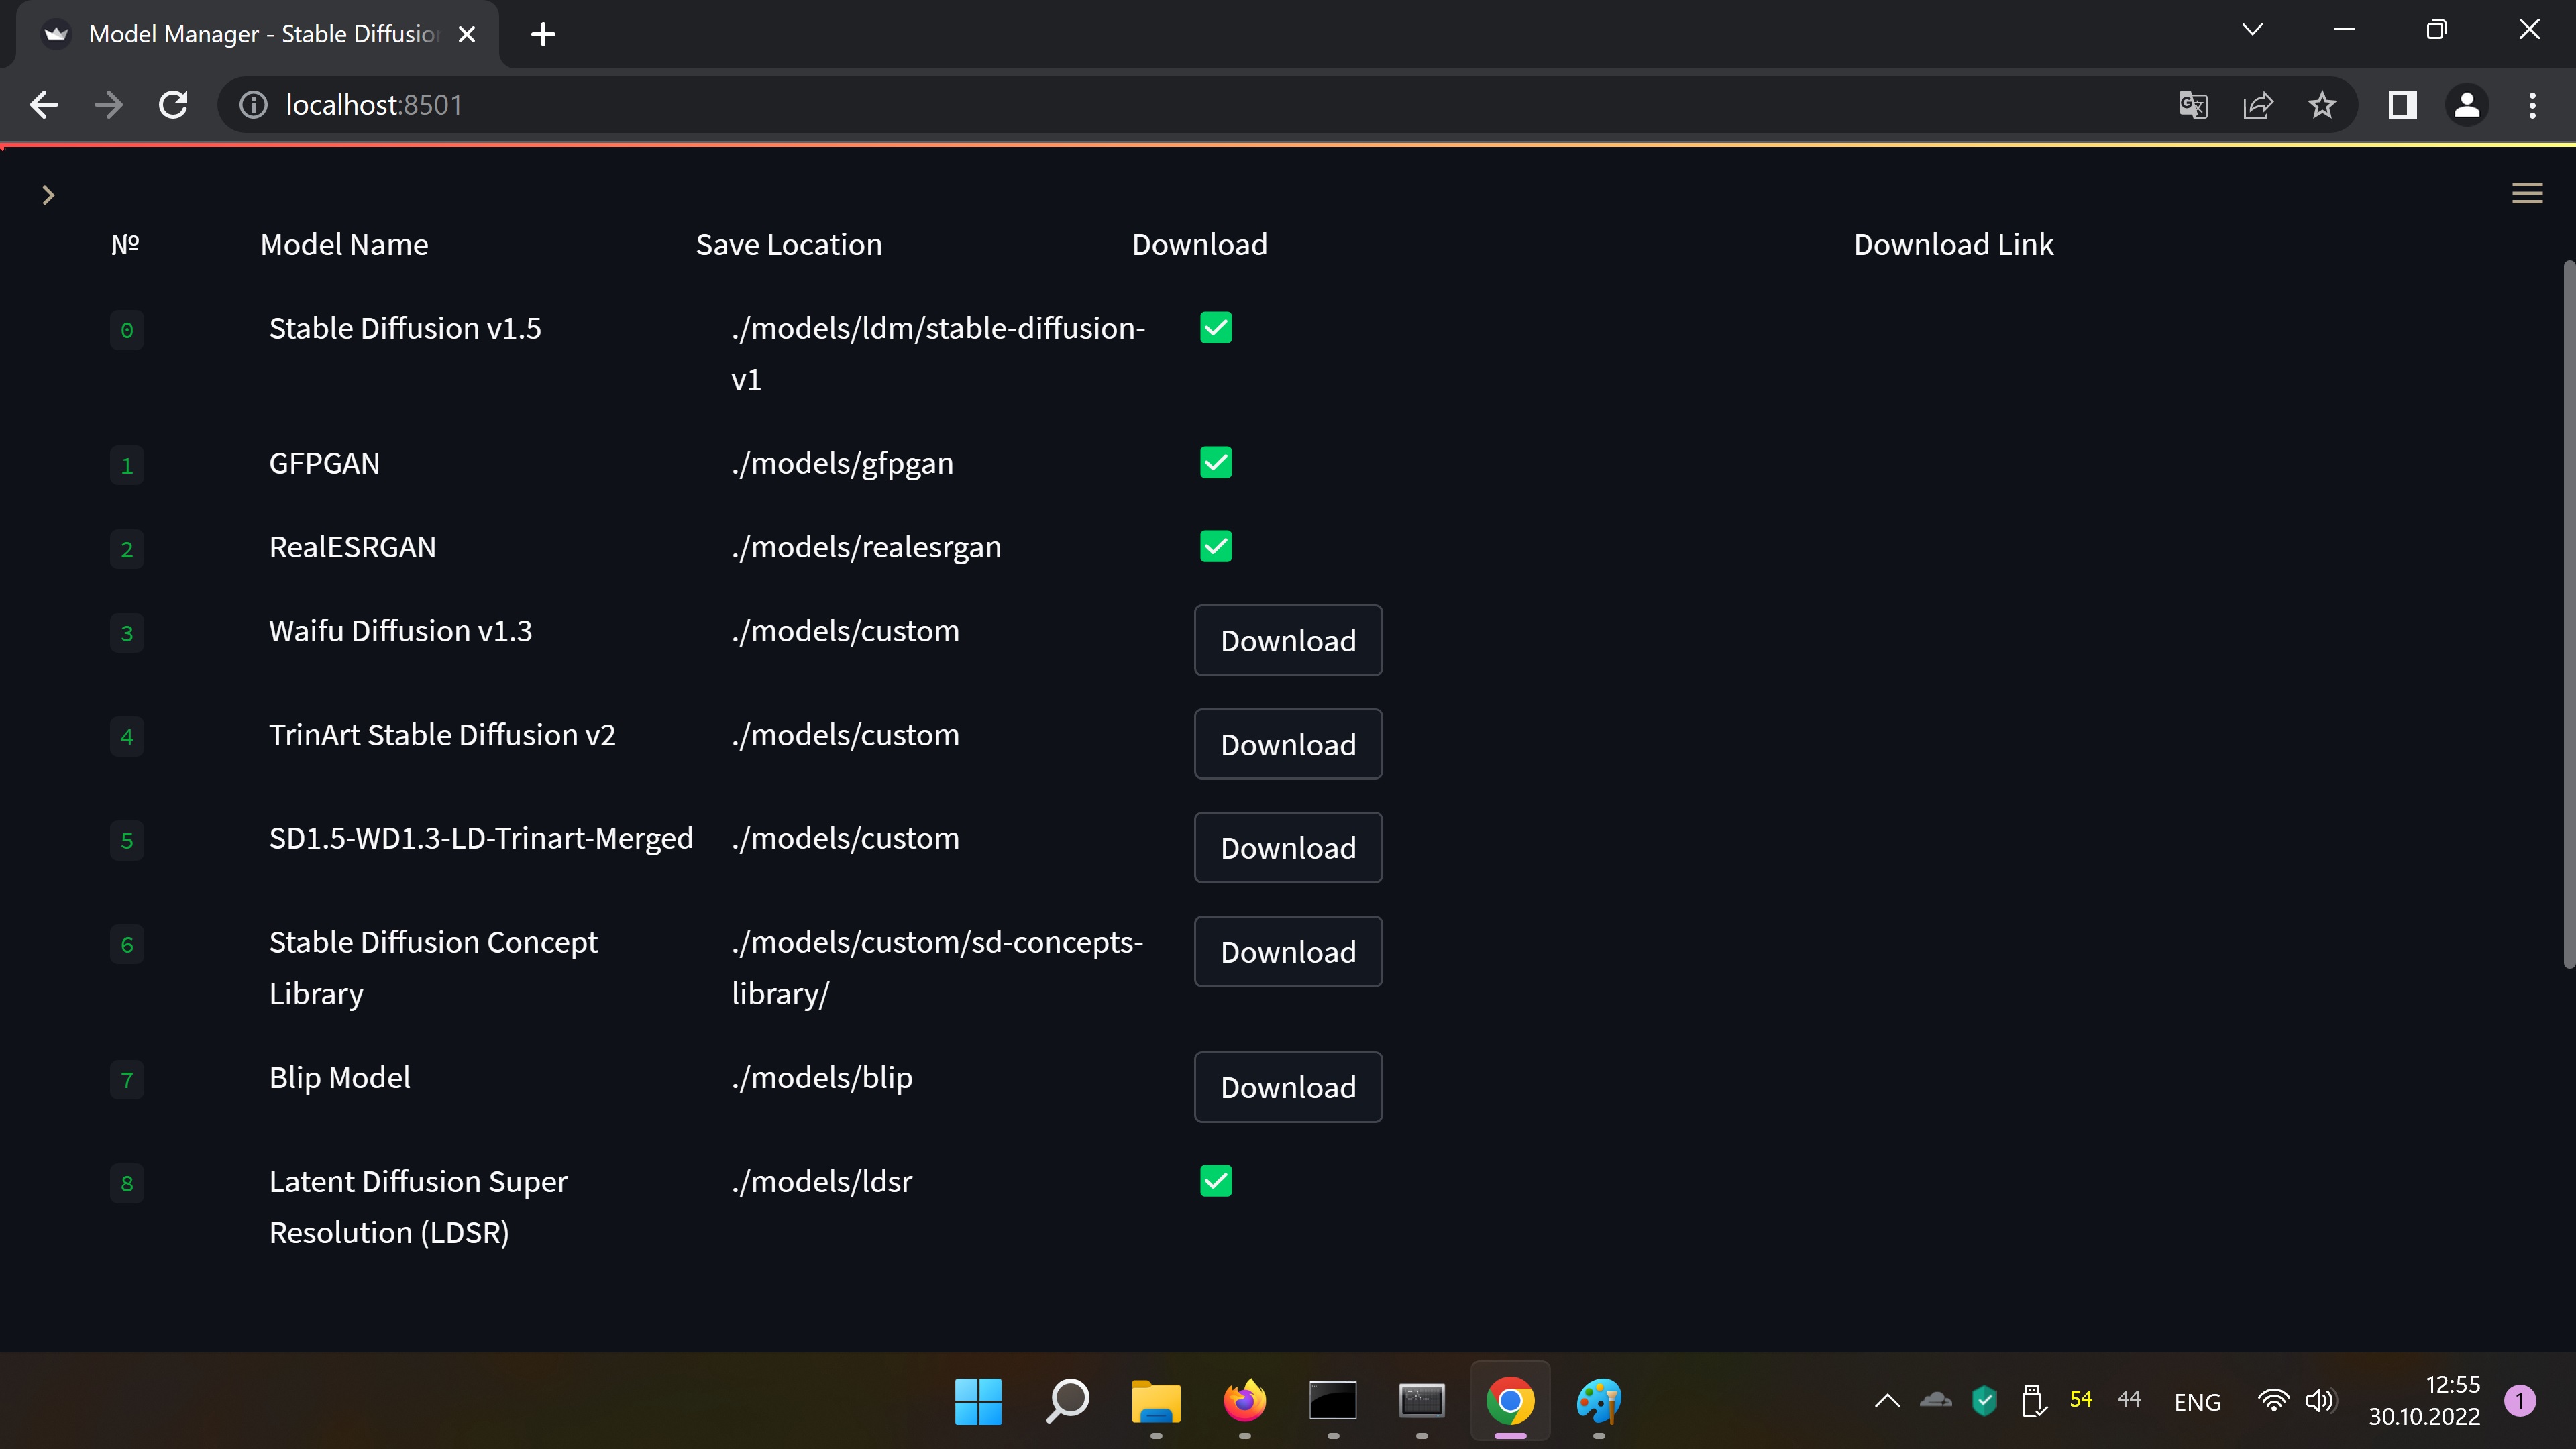
Task: Open the Chrome side panel icon
Action: [2402, 104]
